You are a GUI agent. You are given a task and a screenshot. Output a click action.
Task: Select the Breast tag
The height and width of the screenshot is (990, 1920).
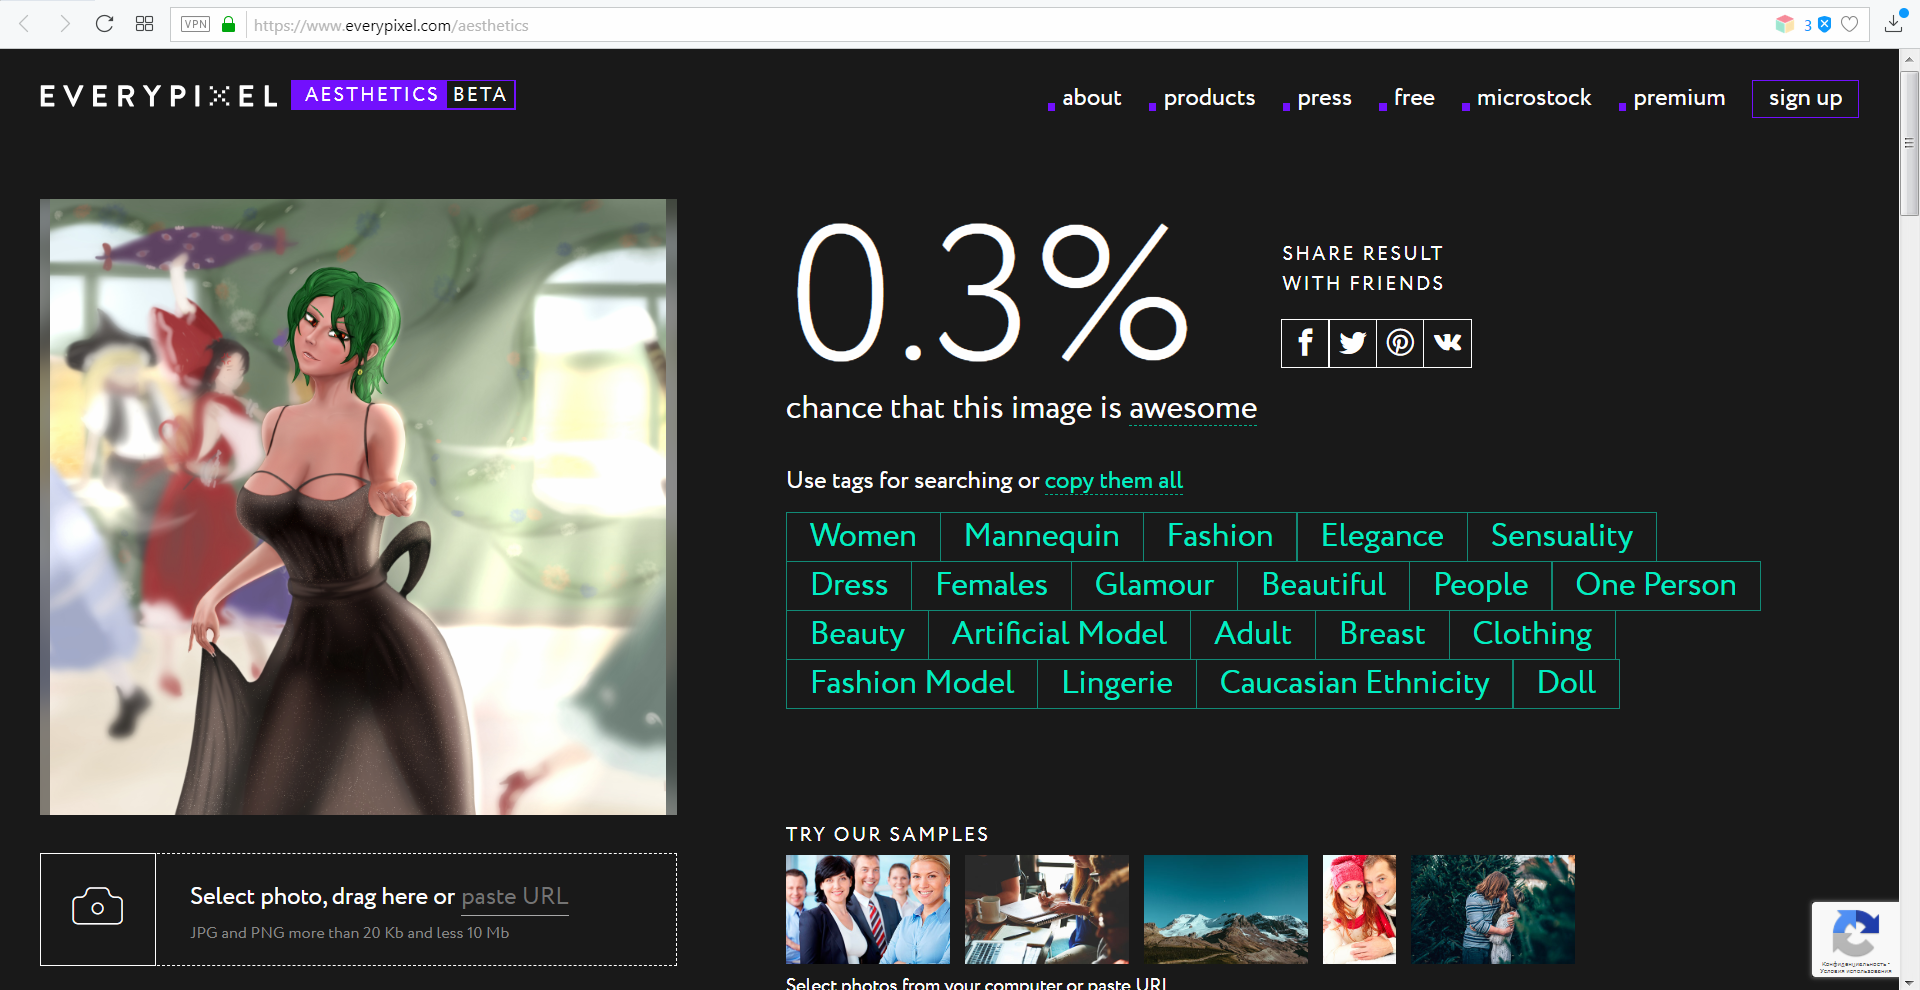point(1382,635)
